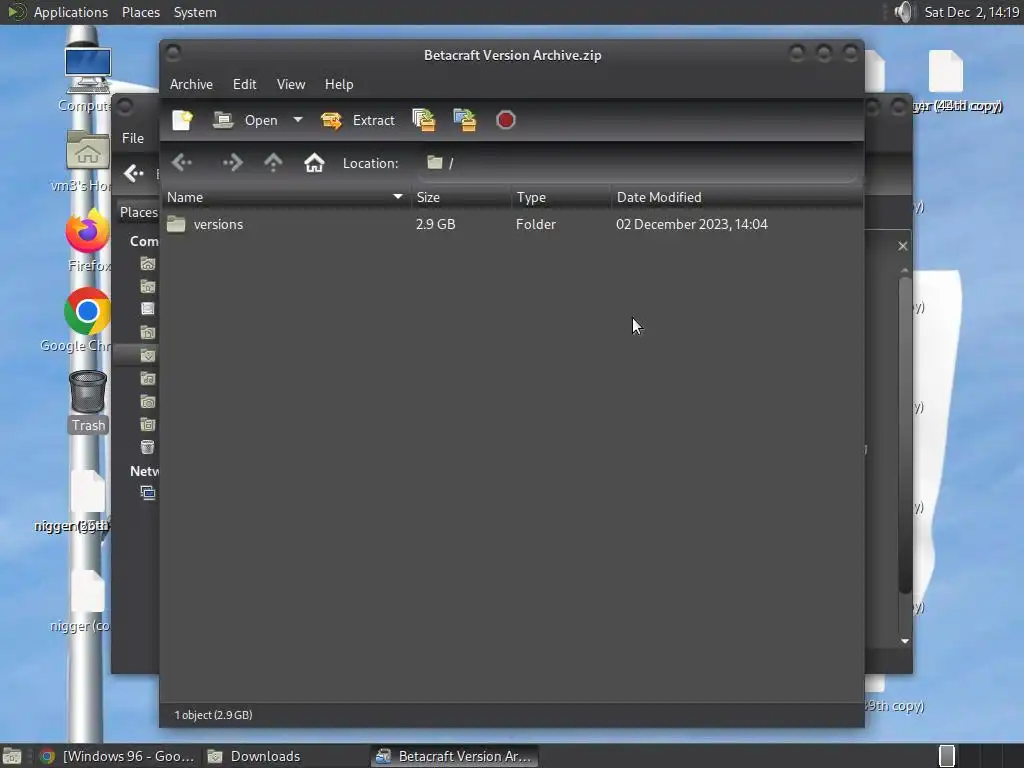Click the back arrow in the background file manager

(x=134, y=173)
